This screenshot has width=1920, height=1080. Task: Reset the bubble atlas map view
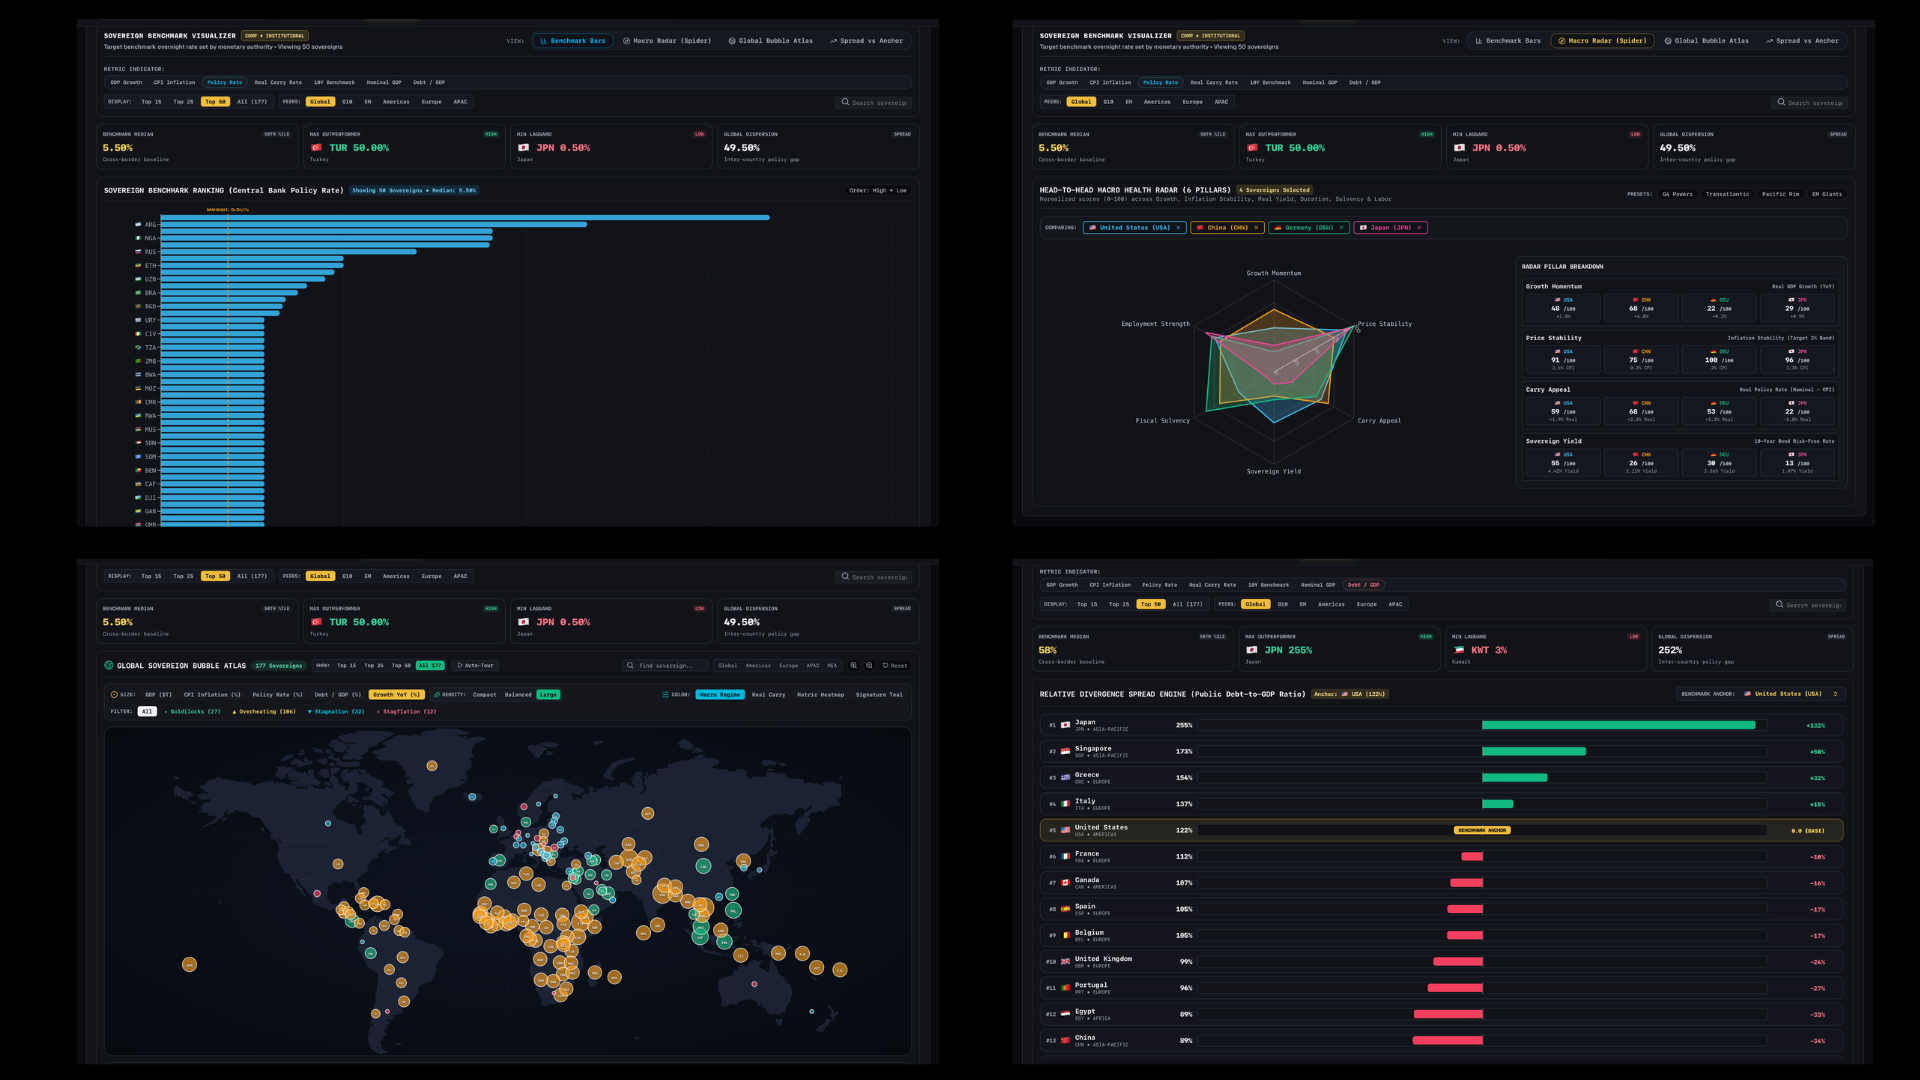[x=895, y=665]
